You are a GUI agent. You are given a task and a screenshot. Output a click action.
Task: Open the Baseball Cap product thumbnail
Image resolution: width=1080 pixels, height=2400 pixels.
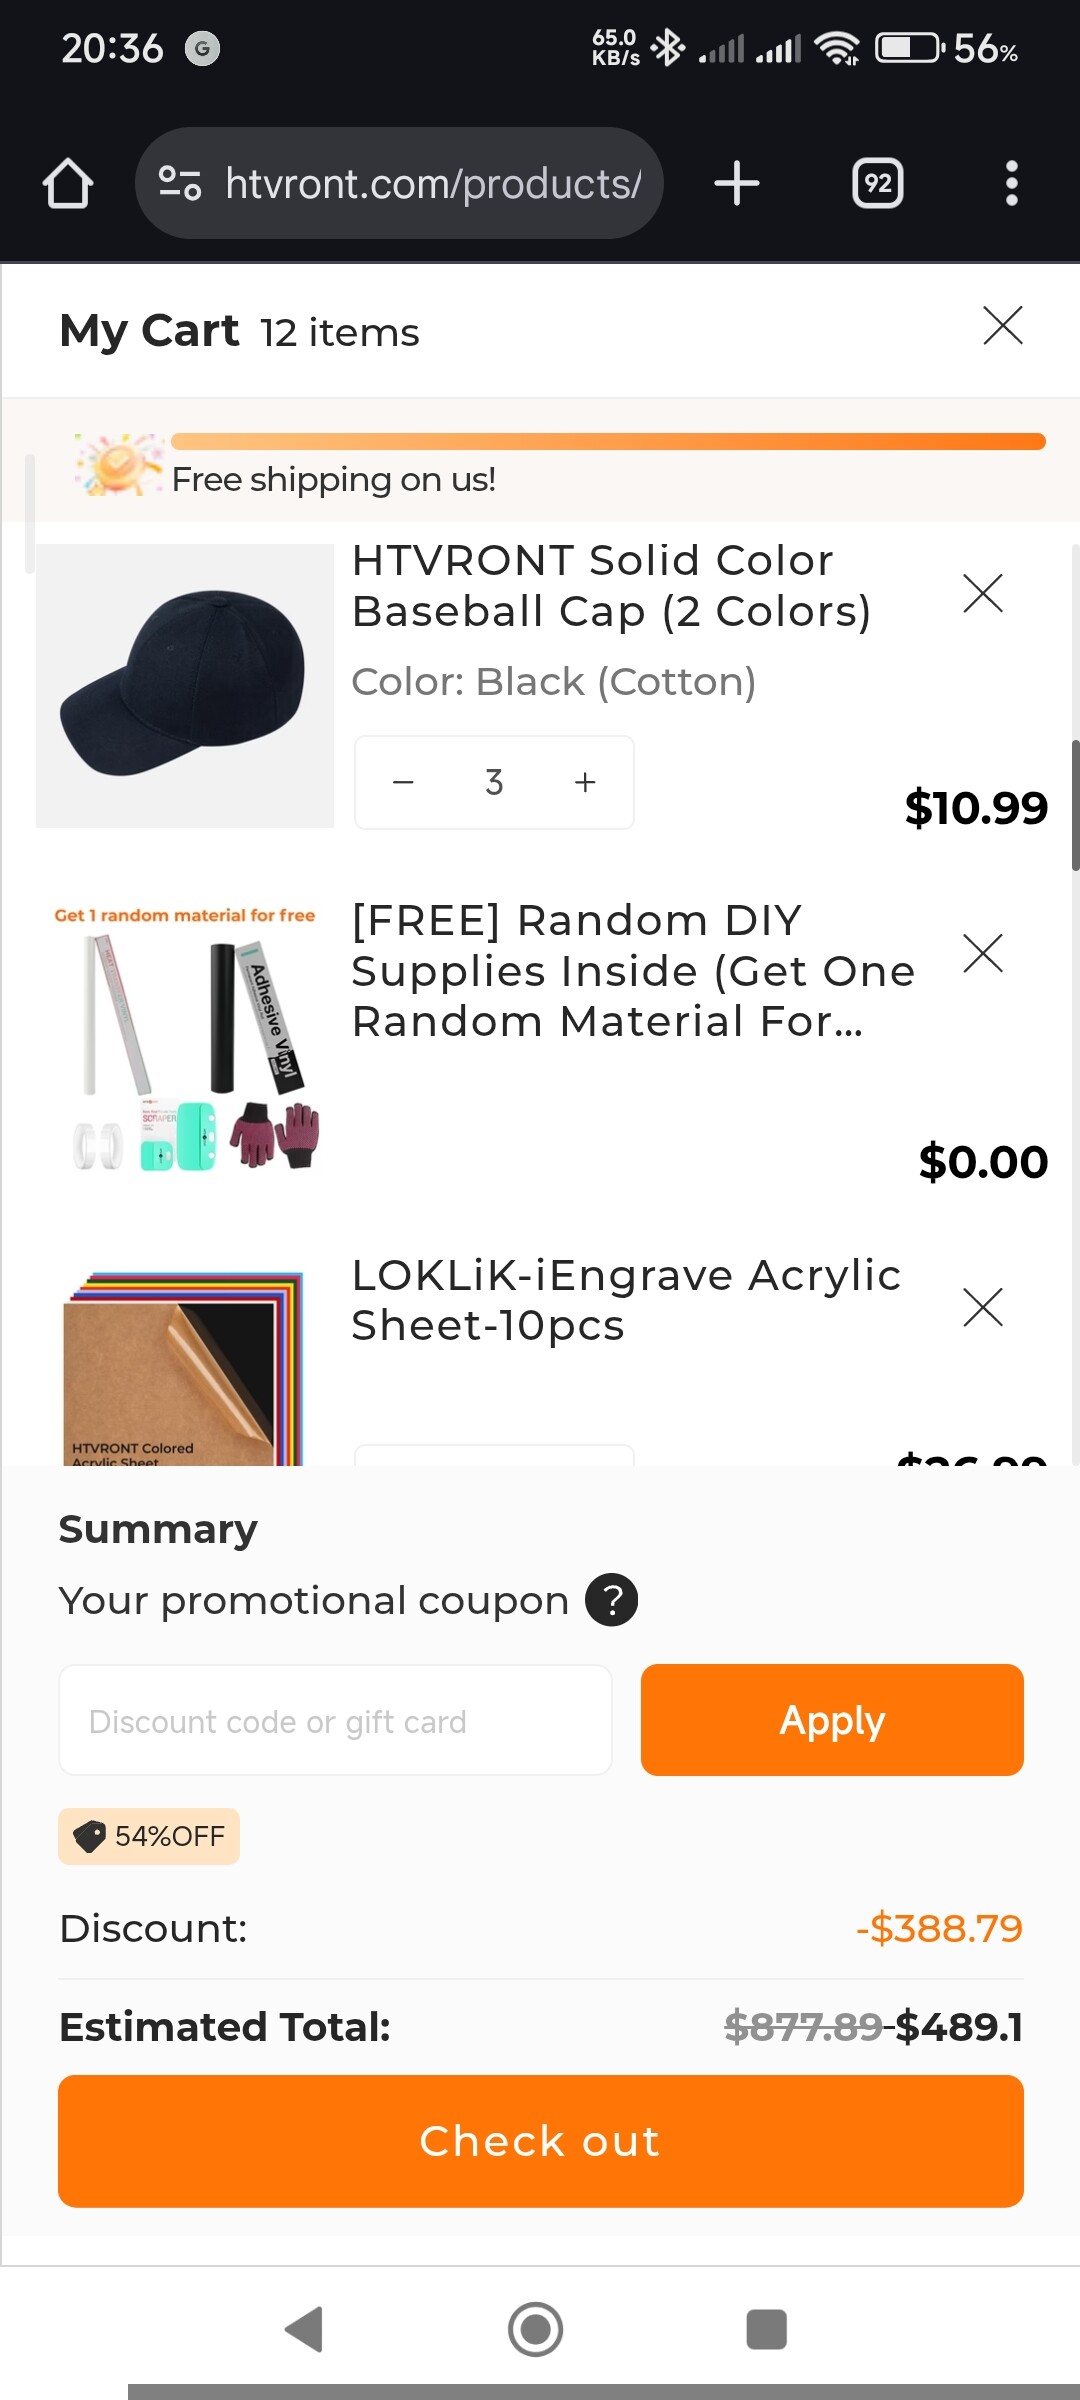pyautogui.click(x=185, y=686)
